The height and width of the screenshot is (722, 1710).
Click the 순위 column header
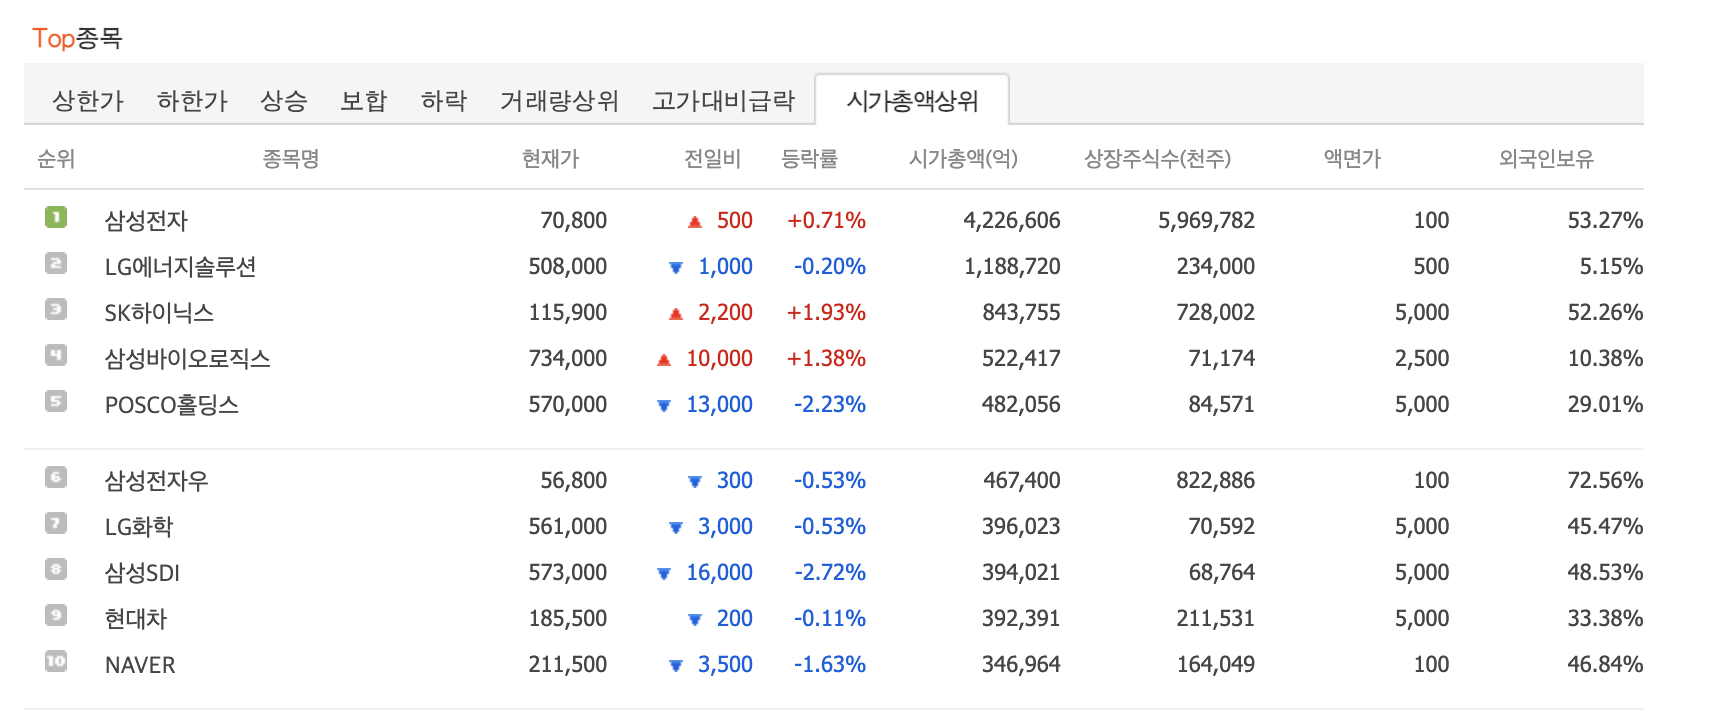click(x=56, y=159)
